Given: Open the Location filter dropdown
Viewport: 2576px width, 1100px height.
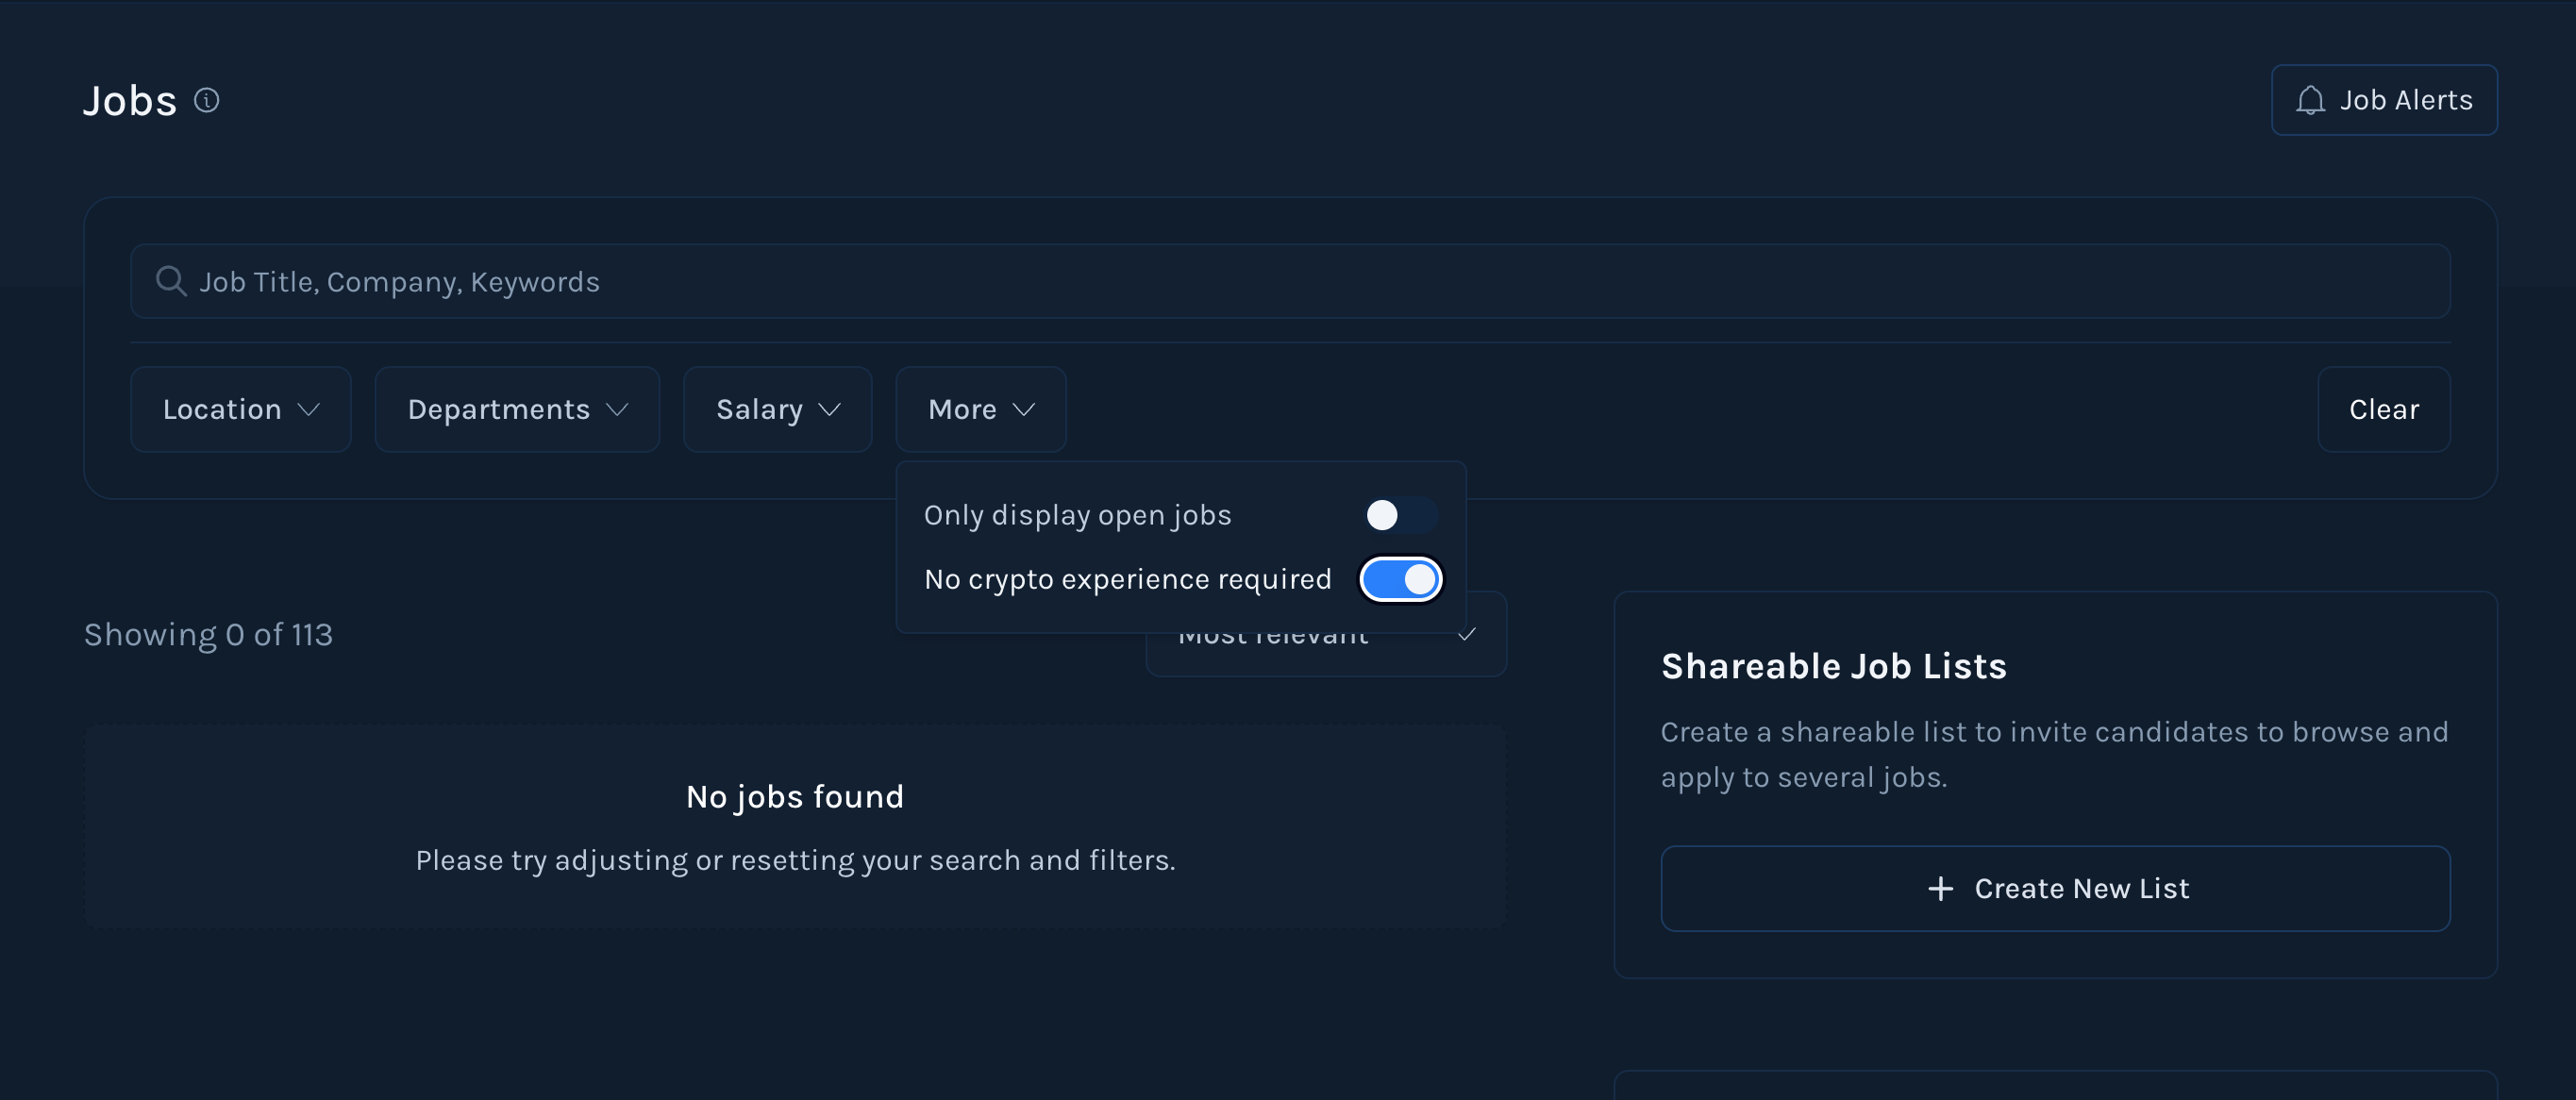Looking at the screenshot, I should pyautogui.click(x=240, y=409).
